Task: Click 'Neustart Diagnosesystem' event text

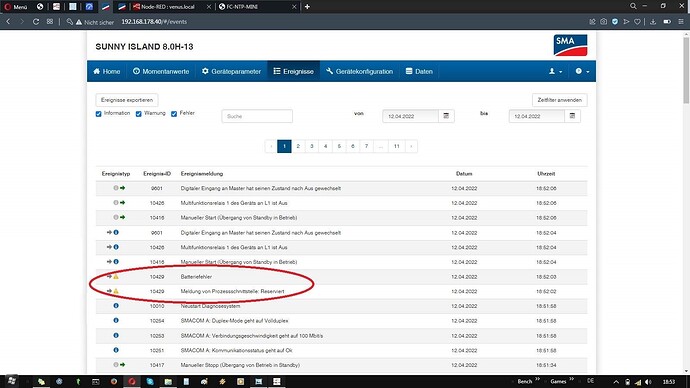Action: [210, 306]
